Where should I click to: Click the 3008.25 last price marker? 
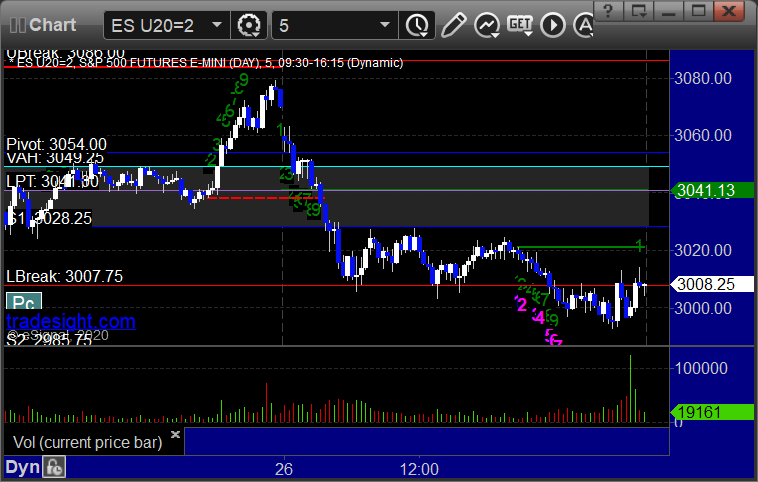click(712, 284)
